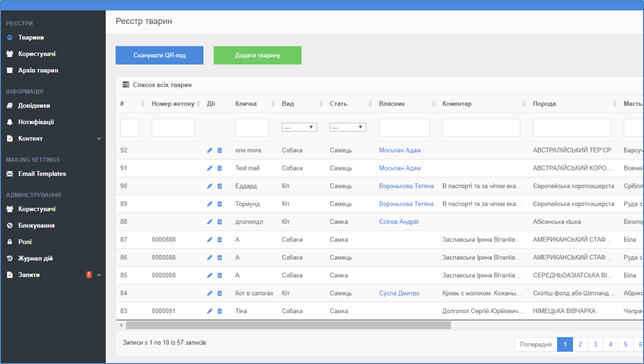Edit the Тормунд row
The image size is (644, 364).
[x=209, y=204]
